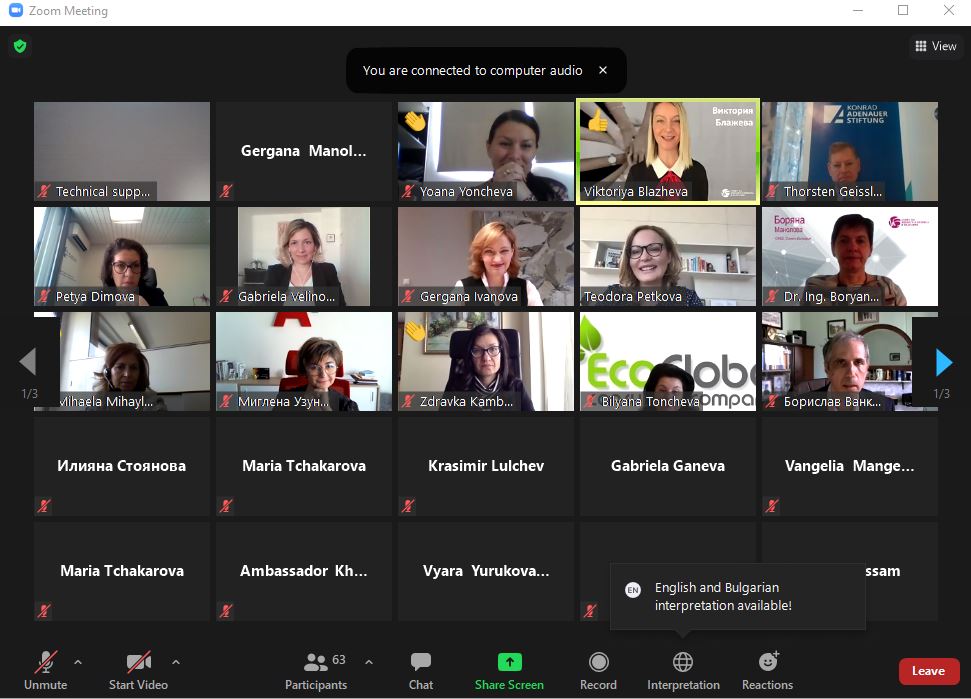Dismiss the computer audio notification
The width and height of the screenshot is (971, 699).
pyautogui.click(x=603, y=70)
